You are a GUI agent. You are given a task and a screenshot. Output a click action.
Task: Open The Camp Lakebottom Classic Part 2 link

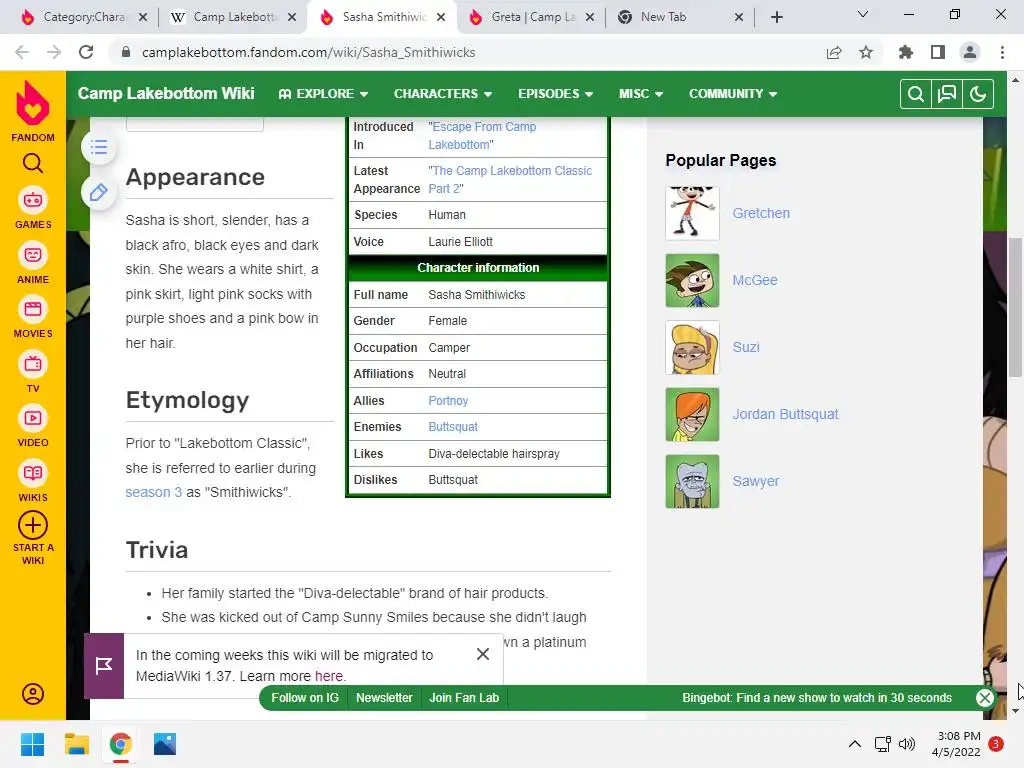click(x=510, y=180)
